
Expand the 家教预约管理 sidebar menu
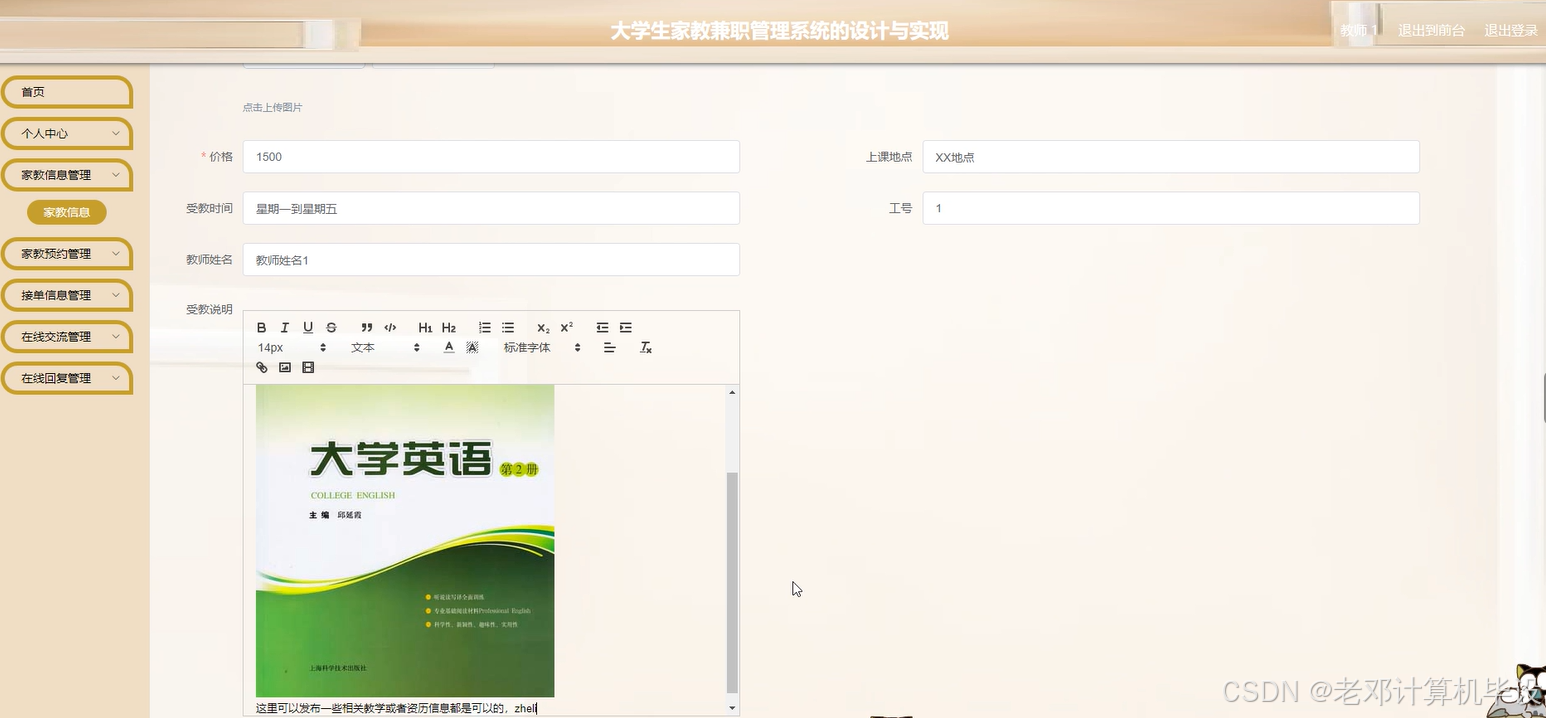[66, 254]
